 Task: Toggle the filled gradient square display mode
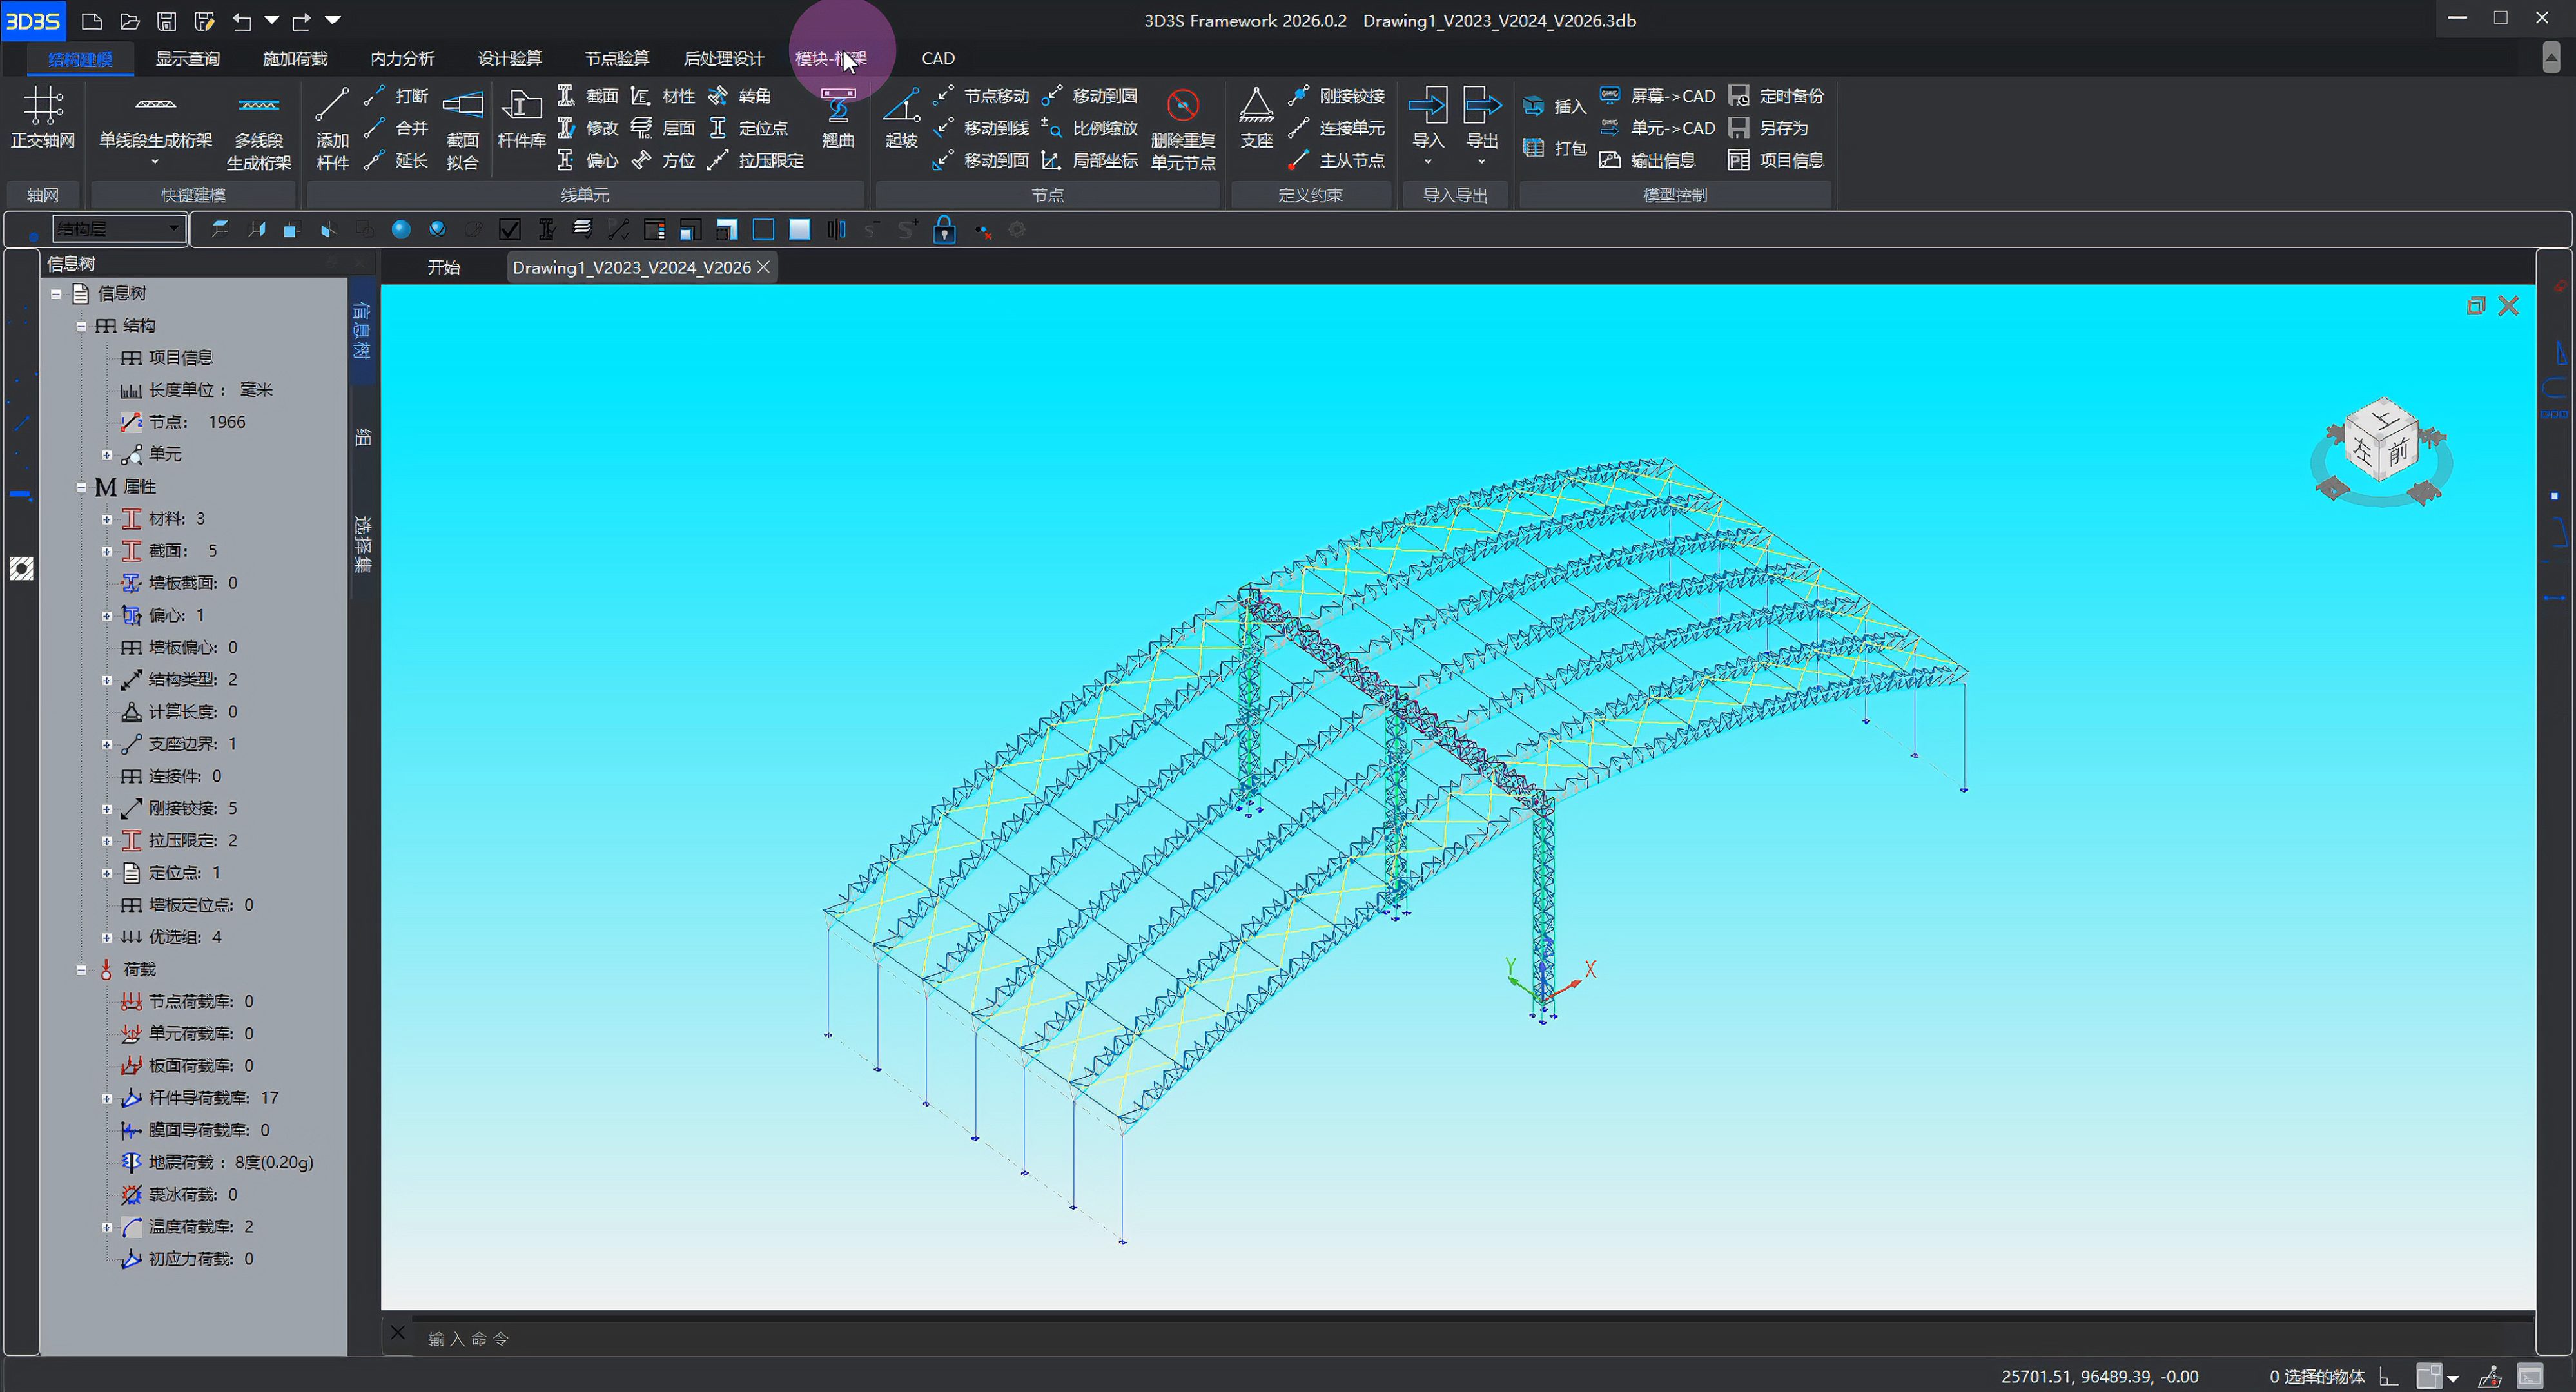point(799,230)
